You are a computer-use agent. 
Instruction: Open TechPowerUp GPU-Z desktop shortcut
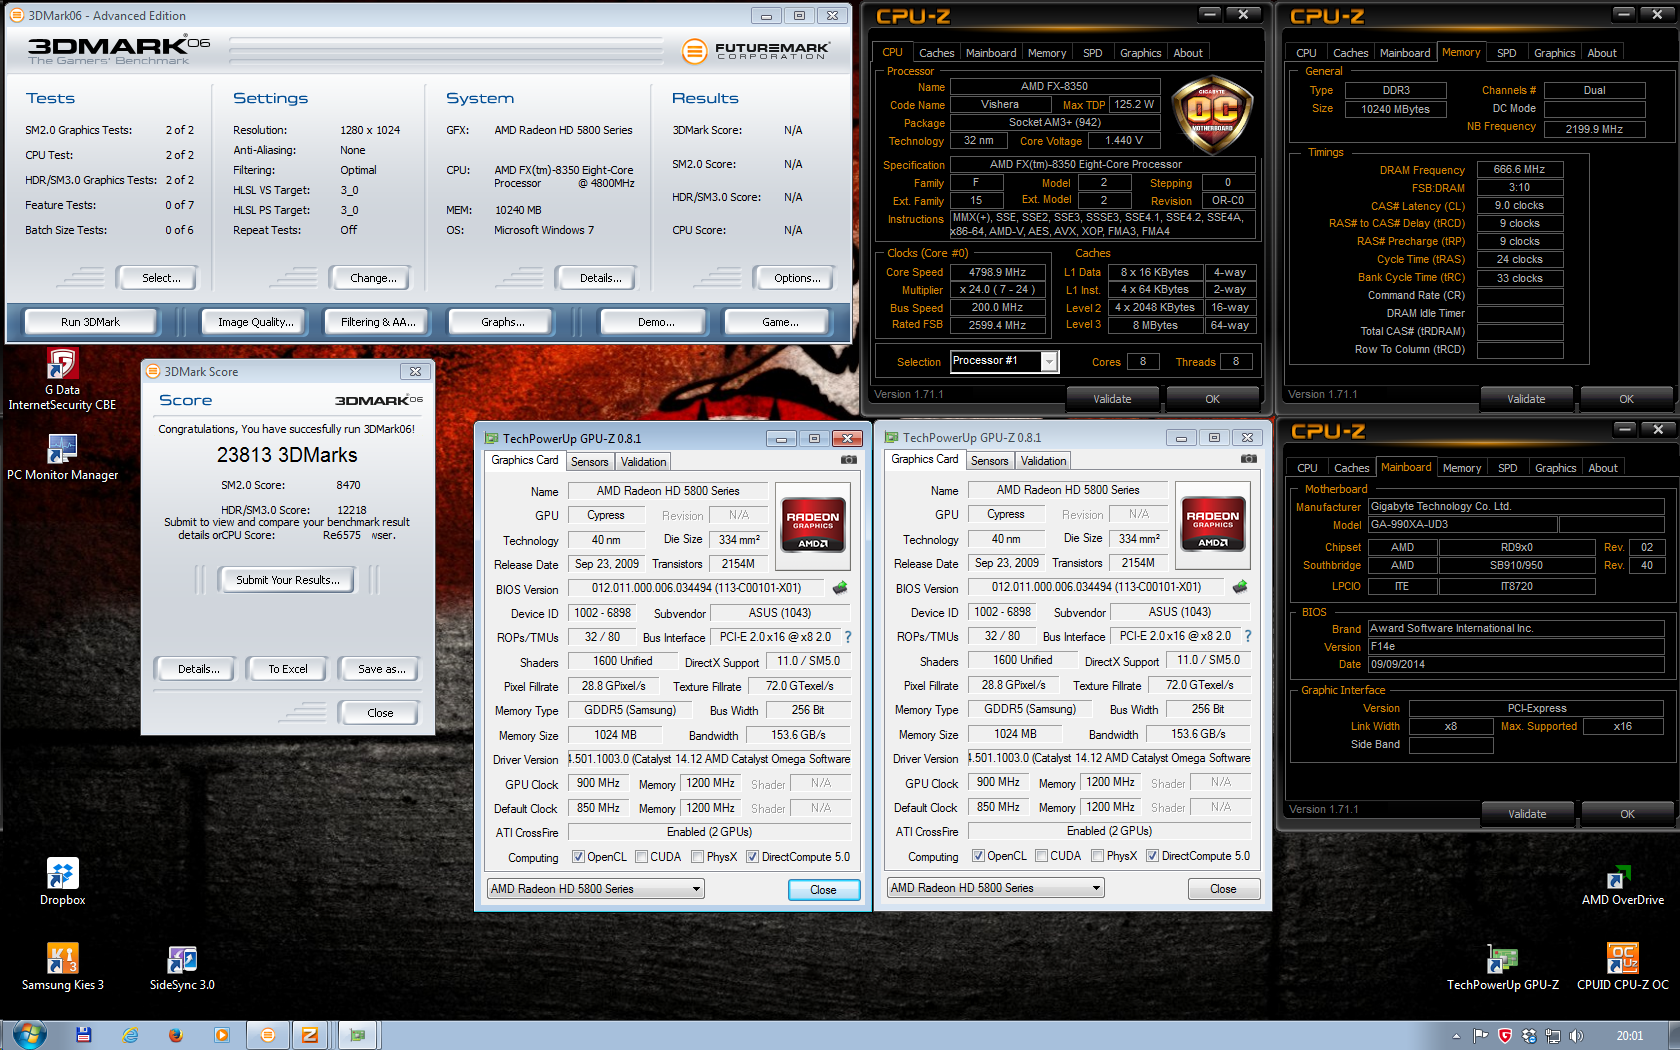coord(1502,968)
